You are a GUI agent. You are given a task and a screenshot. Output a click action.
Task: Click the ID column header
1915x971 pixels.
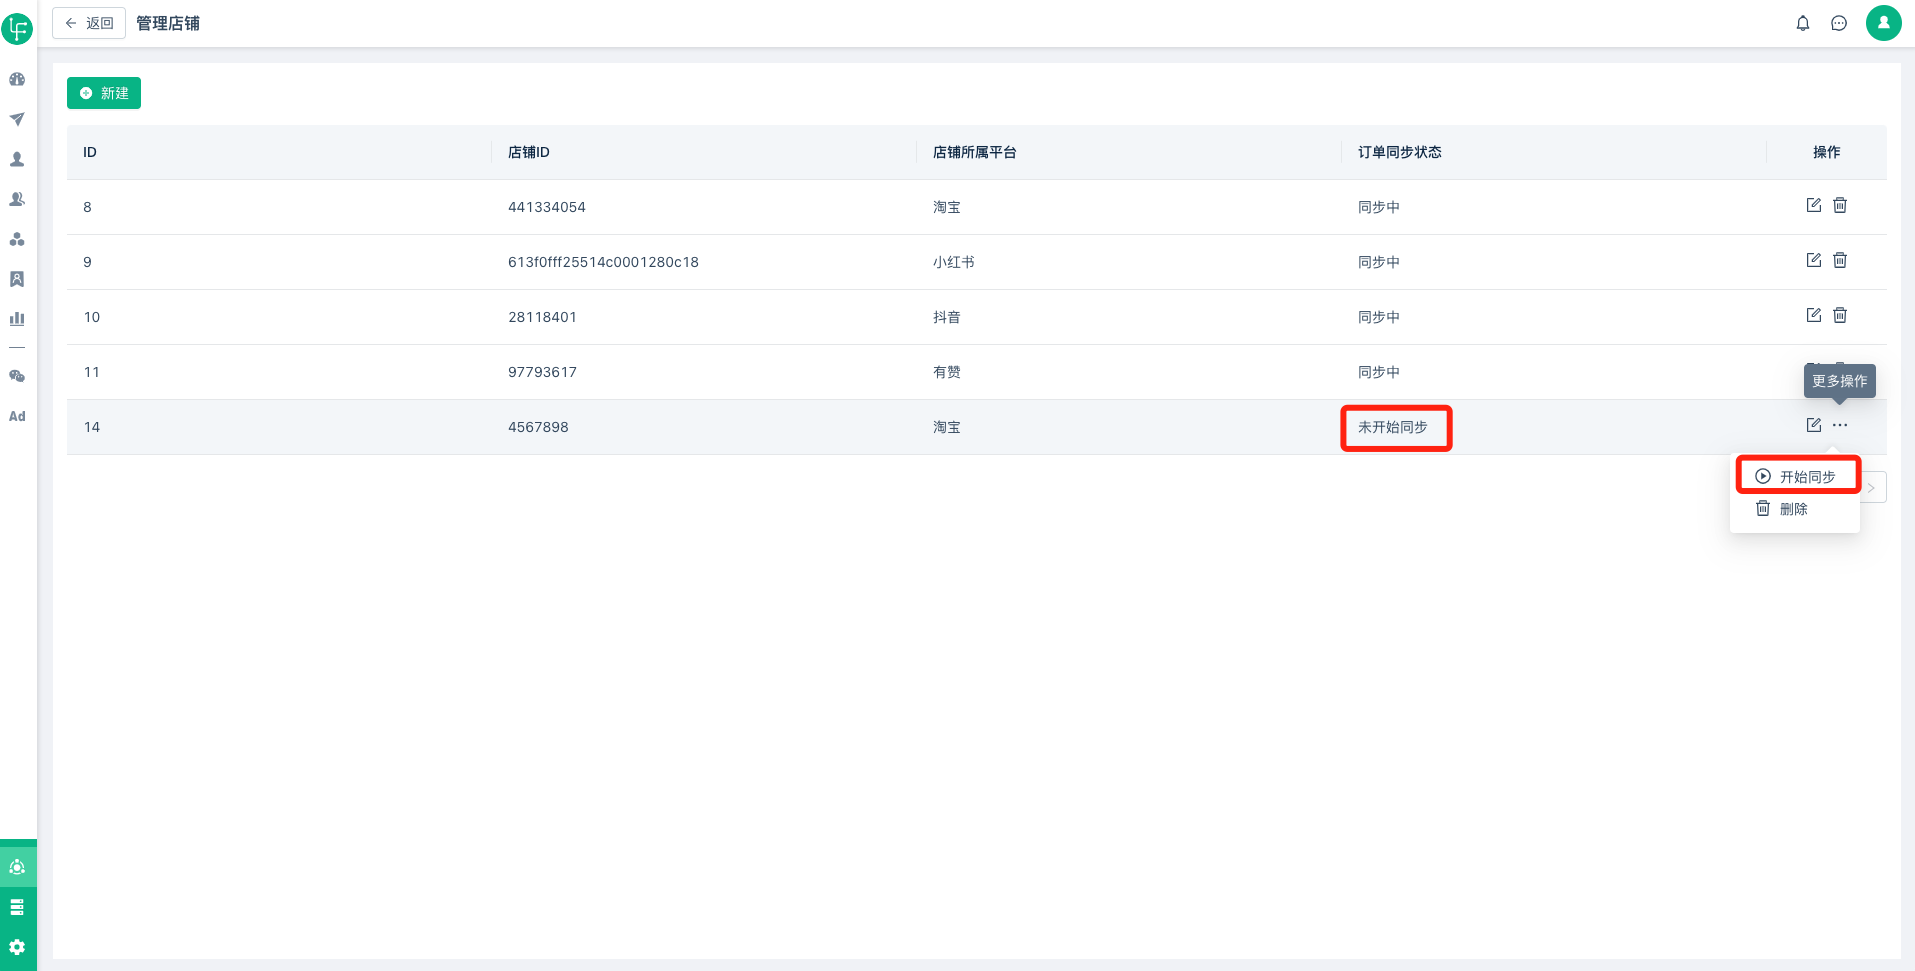[90, 152]
